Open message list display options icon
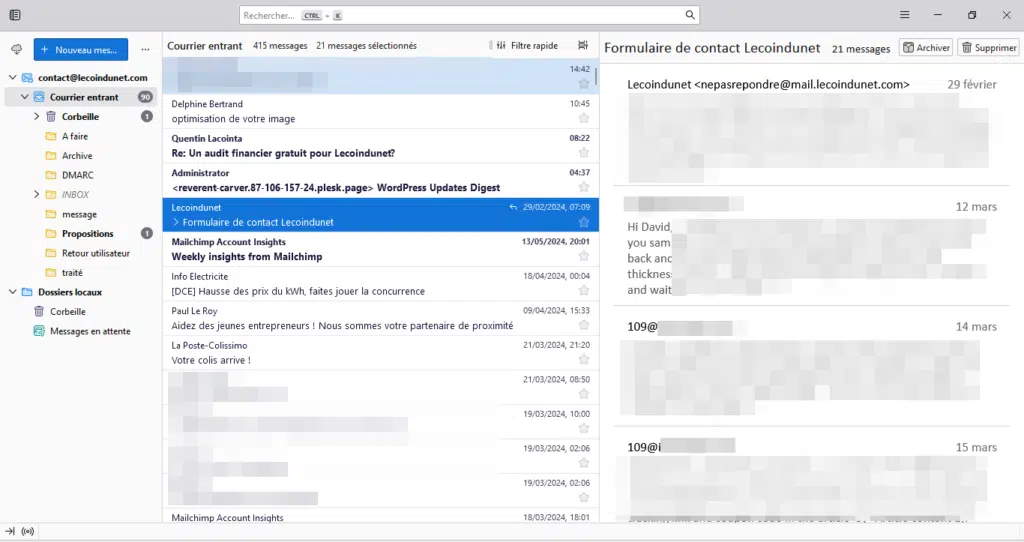Viewport: 1024px width, 542px height. pos(583,45)
